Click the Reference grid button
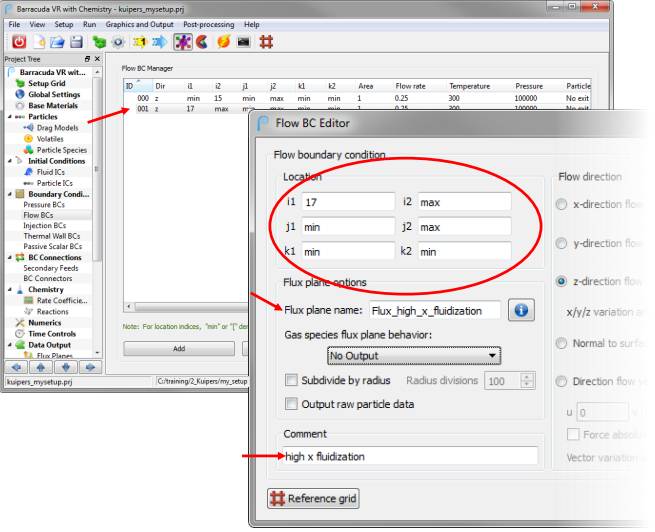 [x=313, y=498]
